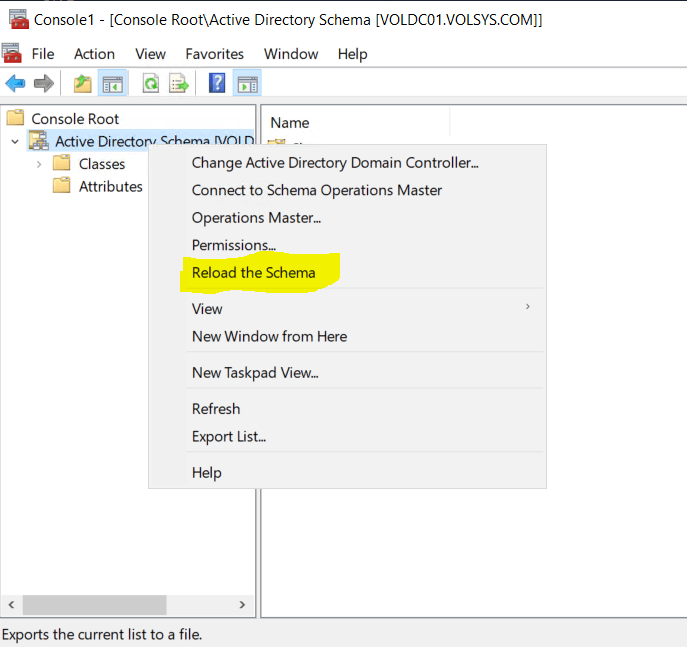Click Connect to Schema Operations Master
Image resolution: width=687 pixels, height=649 pixels.
[316, 190]
